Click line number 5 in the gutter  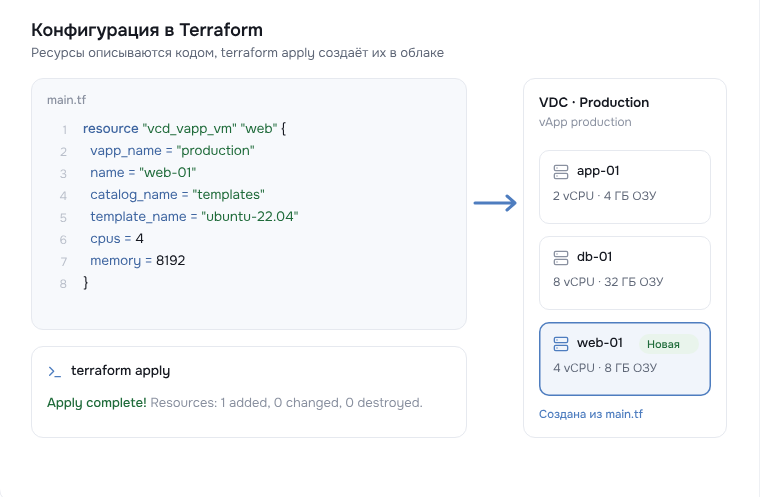(x=63, y=218)
